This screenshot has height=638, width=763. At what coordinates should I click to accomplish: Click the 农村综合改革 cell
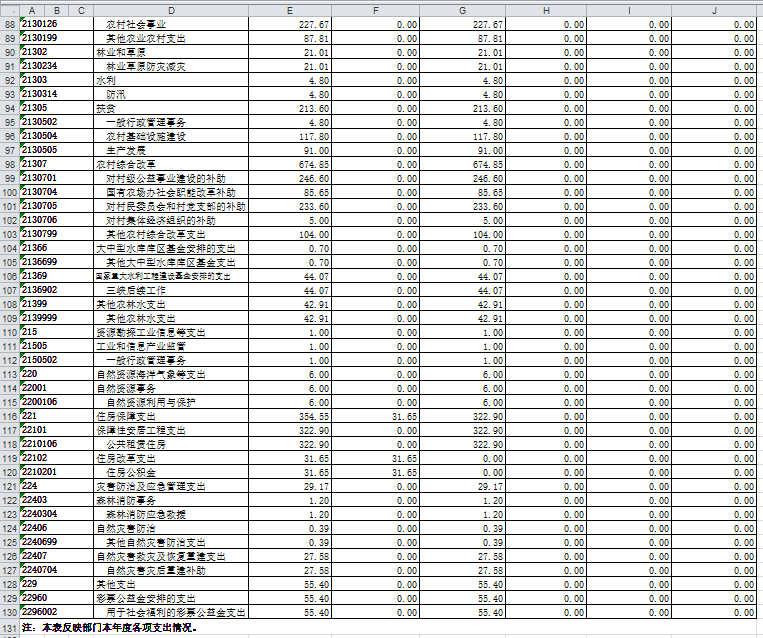click(x=121, y=164)
